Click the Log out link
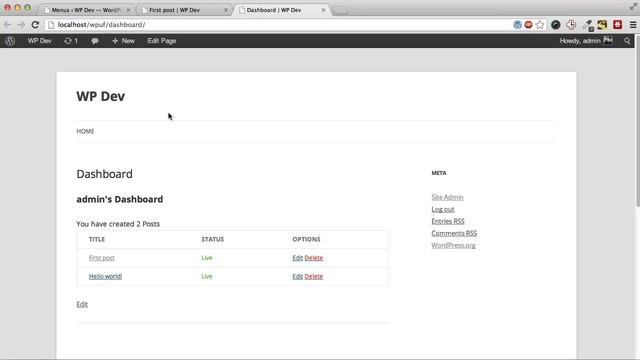This screenshot has width=640, height=360. pos(443,209)
